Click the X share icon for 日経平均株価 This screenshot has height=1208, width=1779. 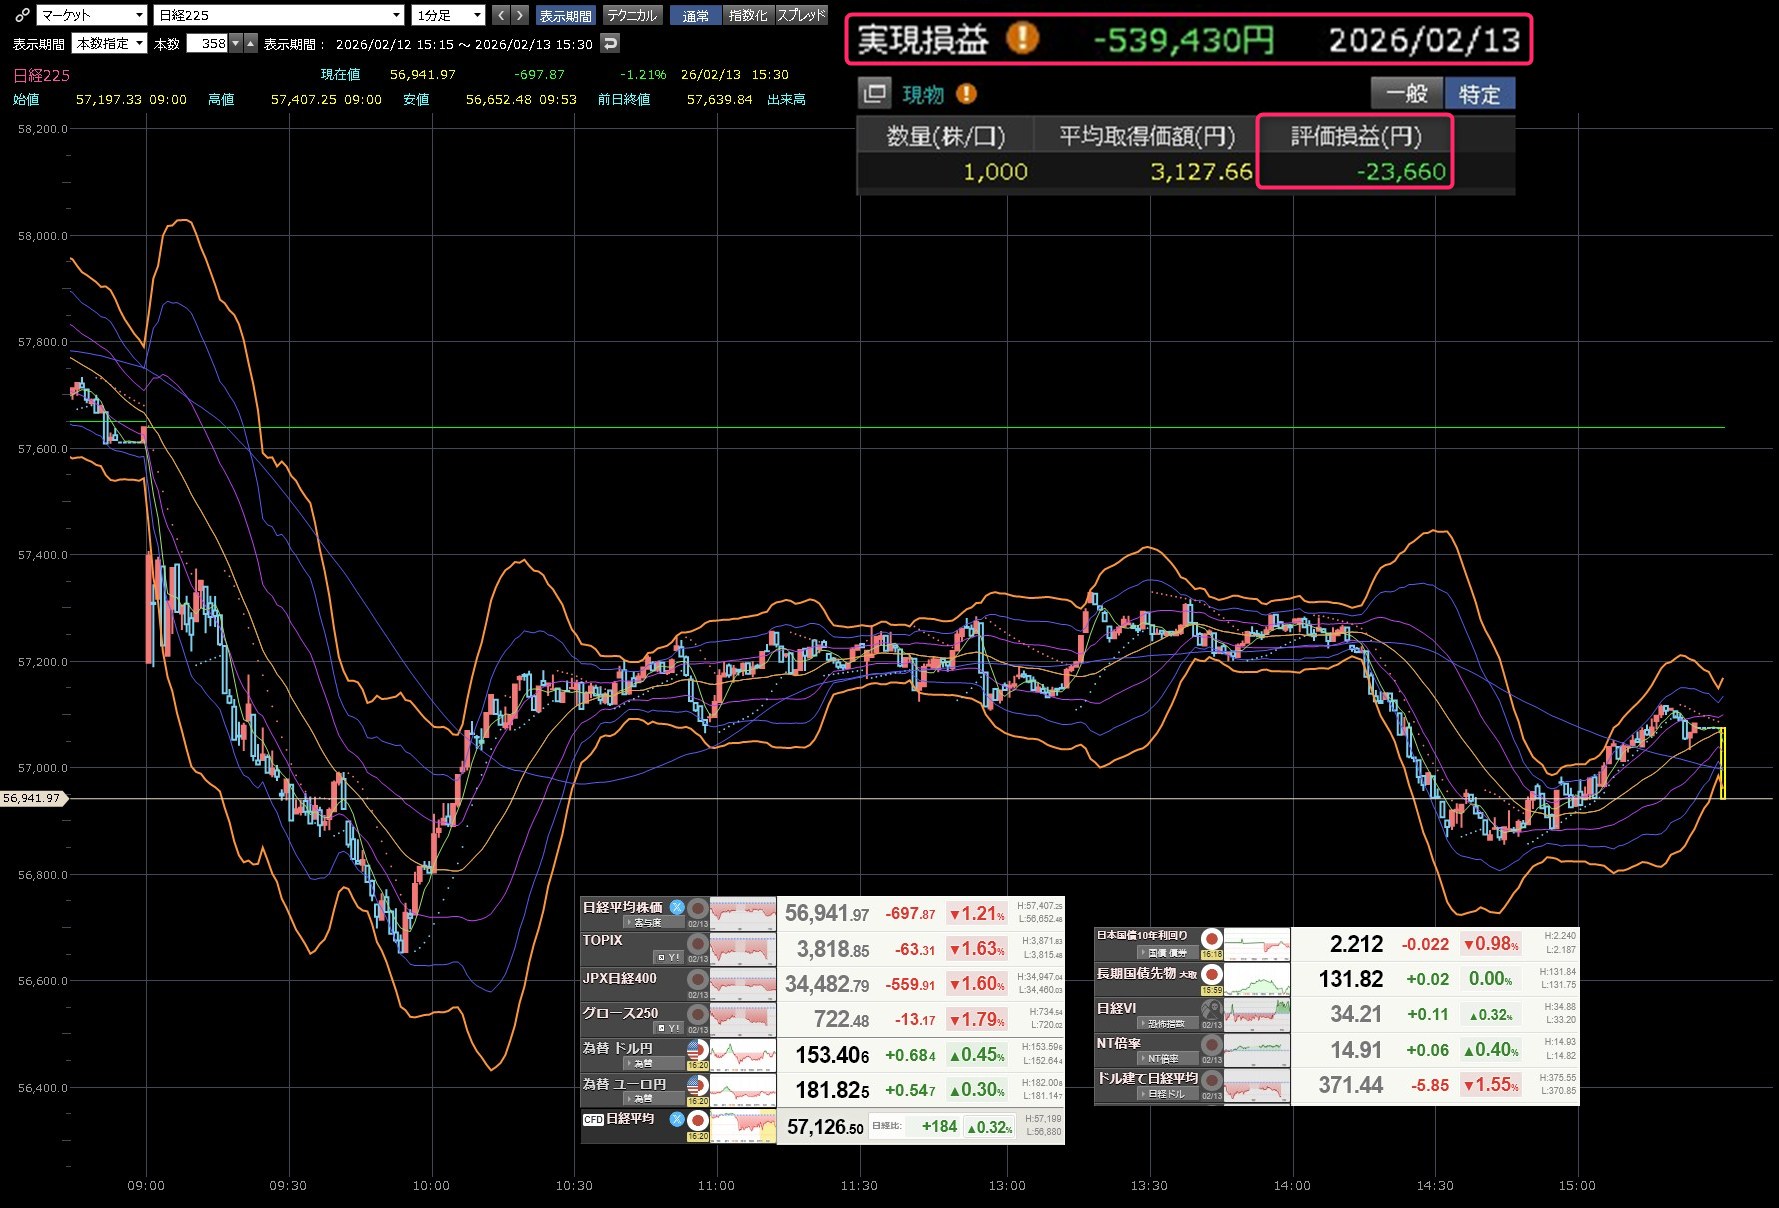[x=677, y=907]
